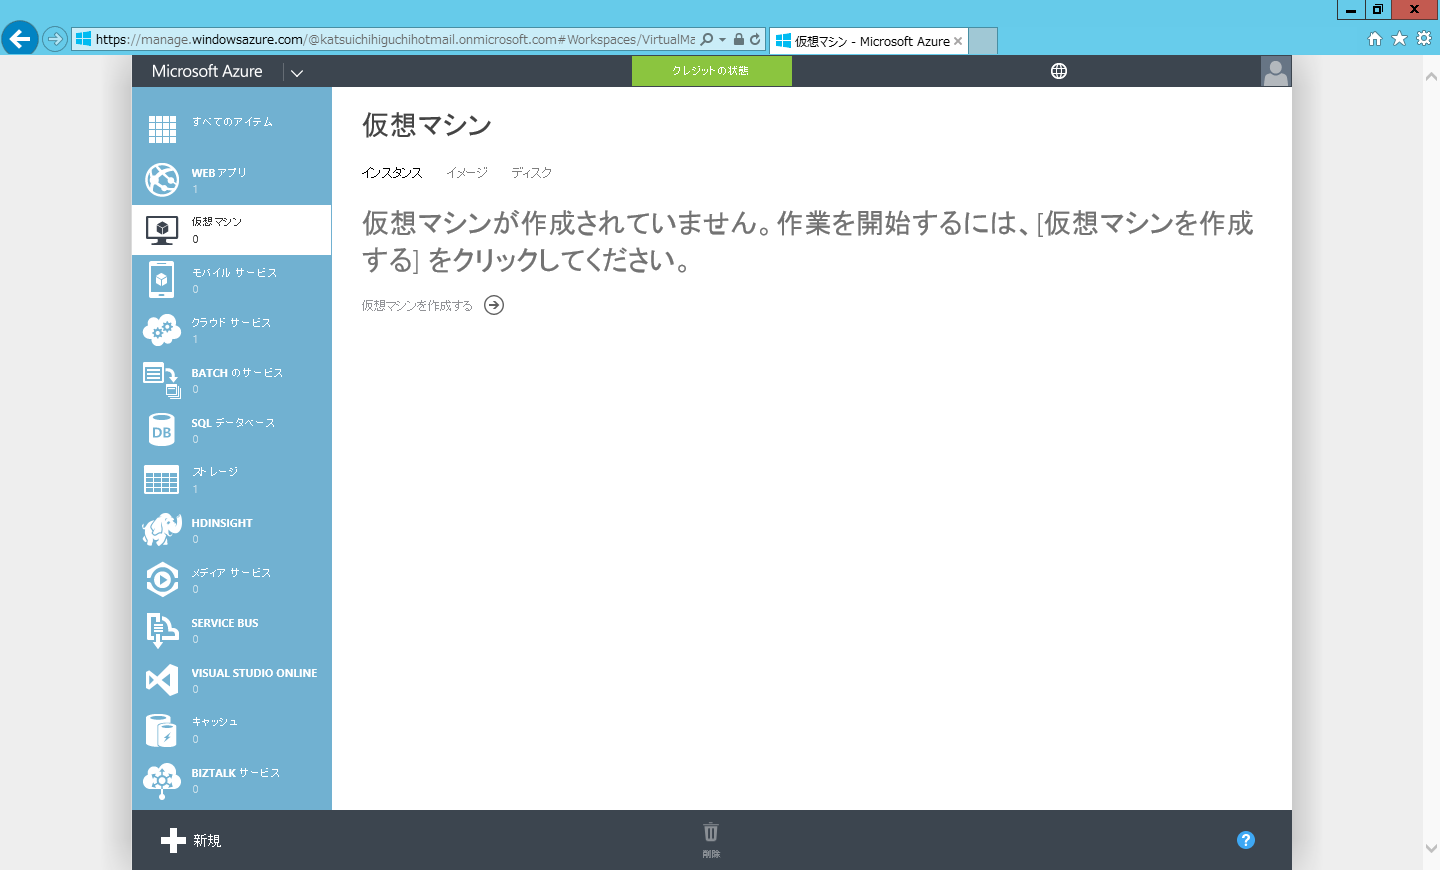
Task: Open the BizTalk Services cloud icon
Action: click(x=162, y=780)
